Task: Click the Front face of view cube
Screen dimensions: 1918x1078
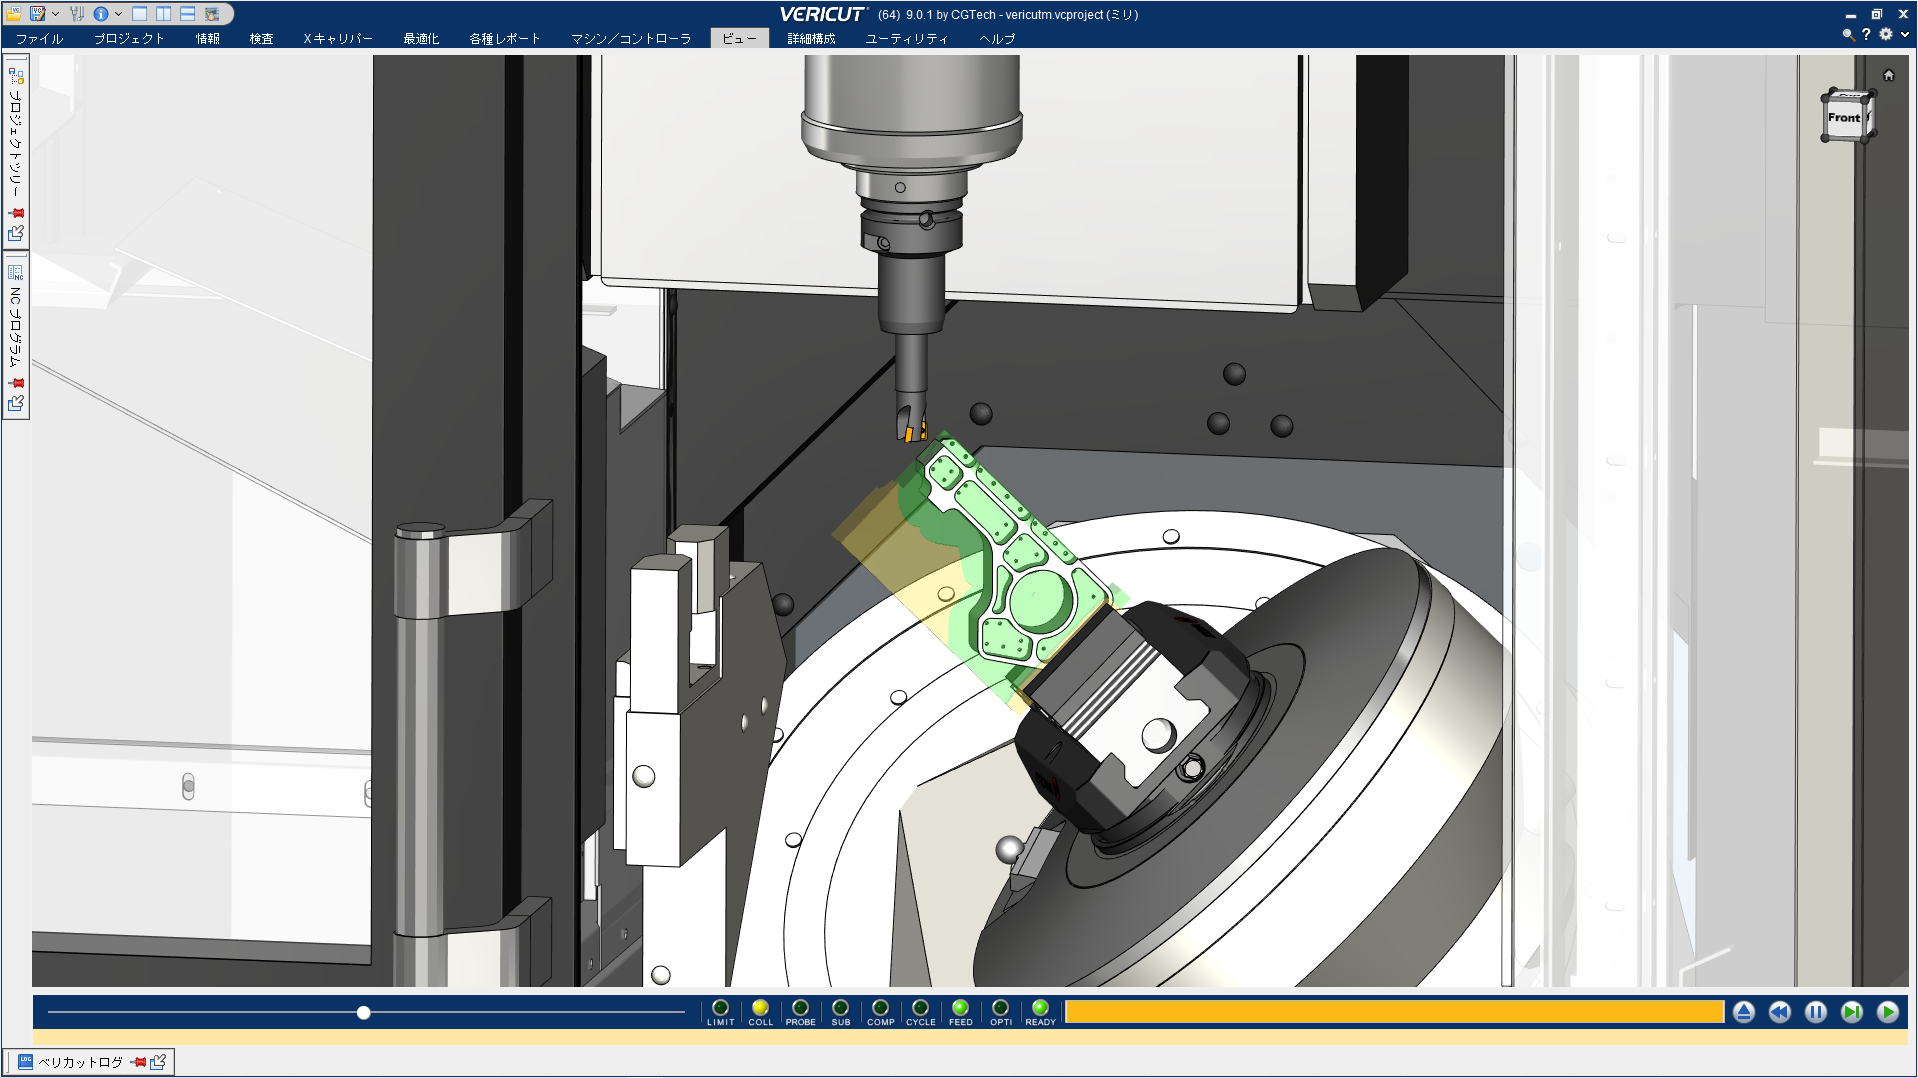Action: pos(1844,118)
